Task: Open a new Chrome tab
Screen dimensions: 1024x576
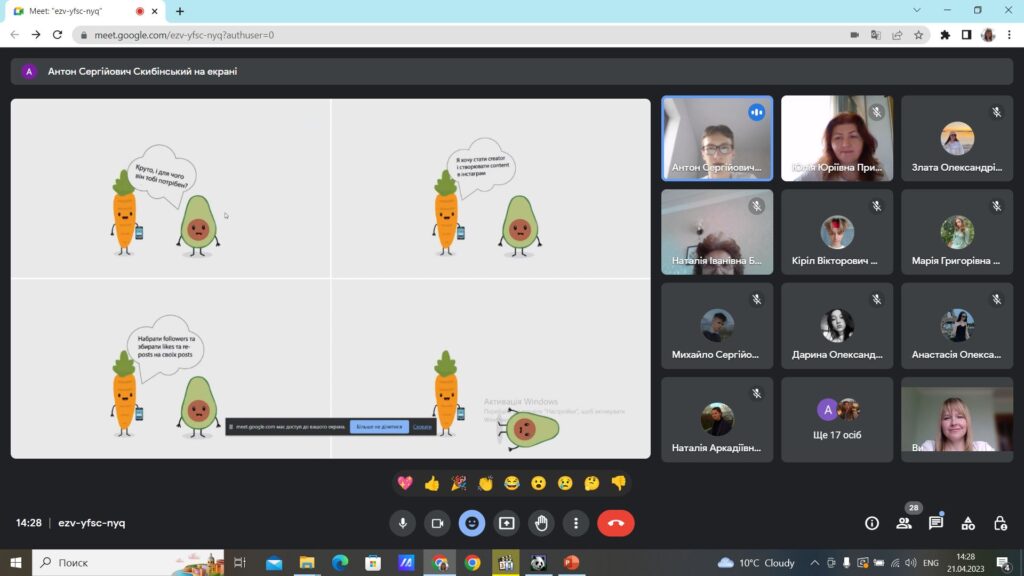Action: click(x=180, y=11)
